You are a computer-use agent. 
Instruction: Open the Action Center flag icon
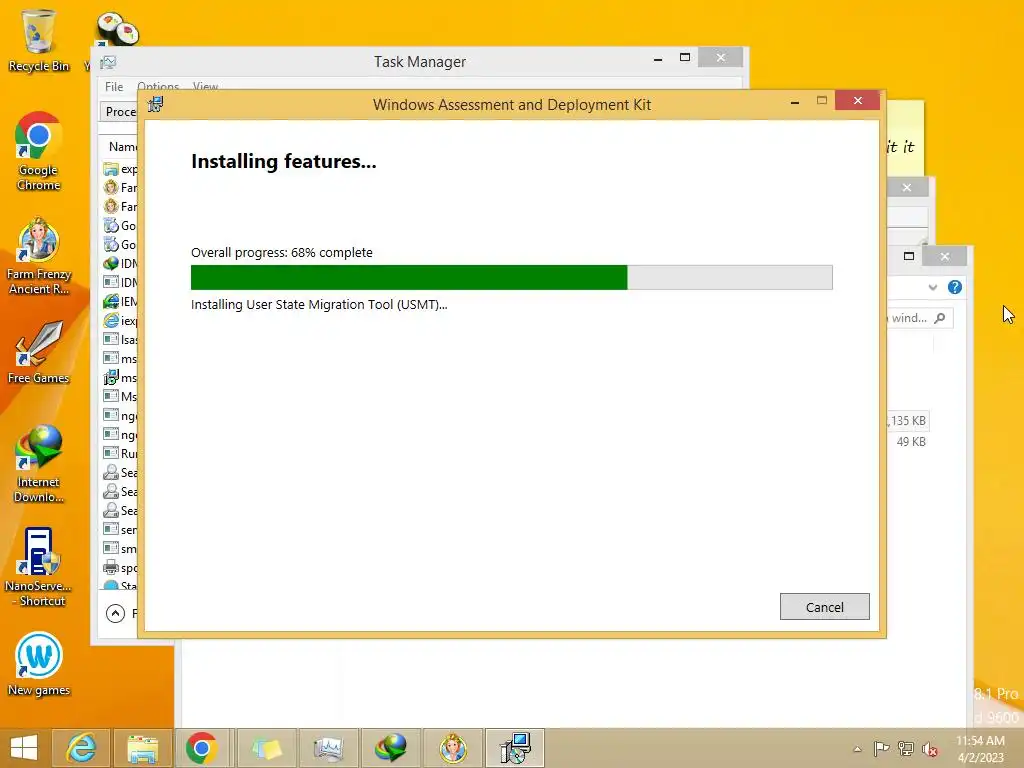881,748
